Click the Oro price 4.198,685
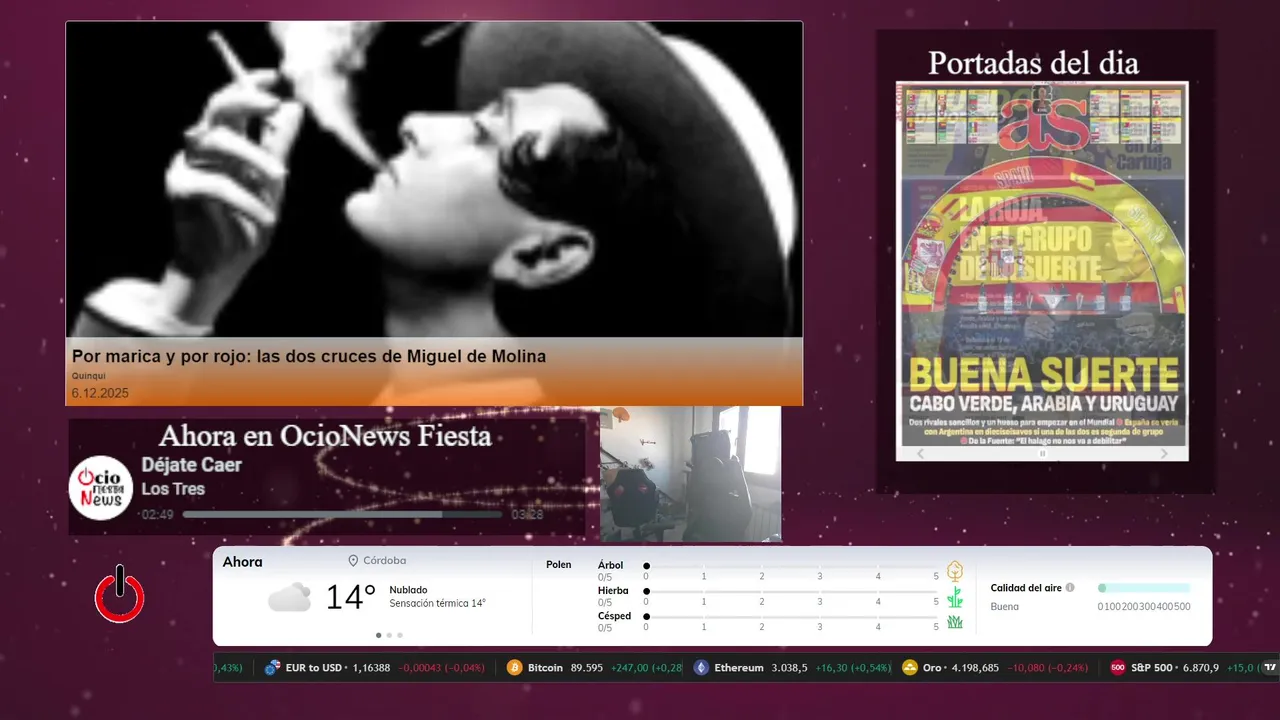Image resolution: width=1280 pixels, height=720 pixels. 974,668
